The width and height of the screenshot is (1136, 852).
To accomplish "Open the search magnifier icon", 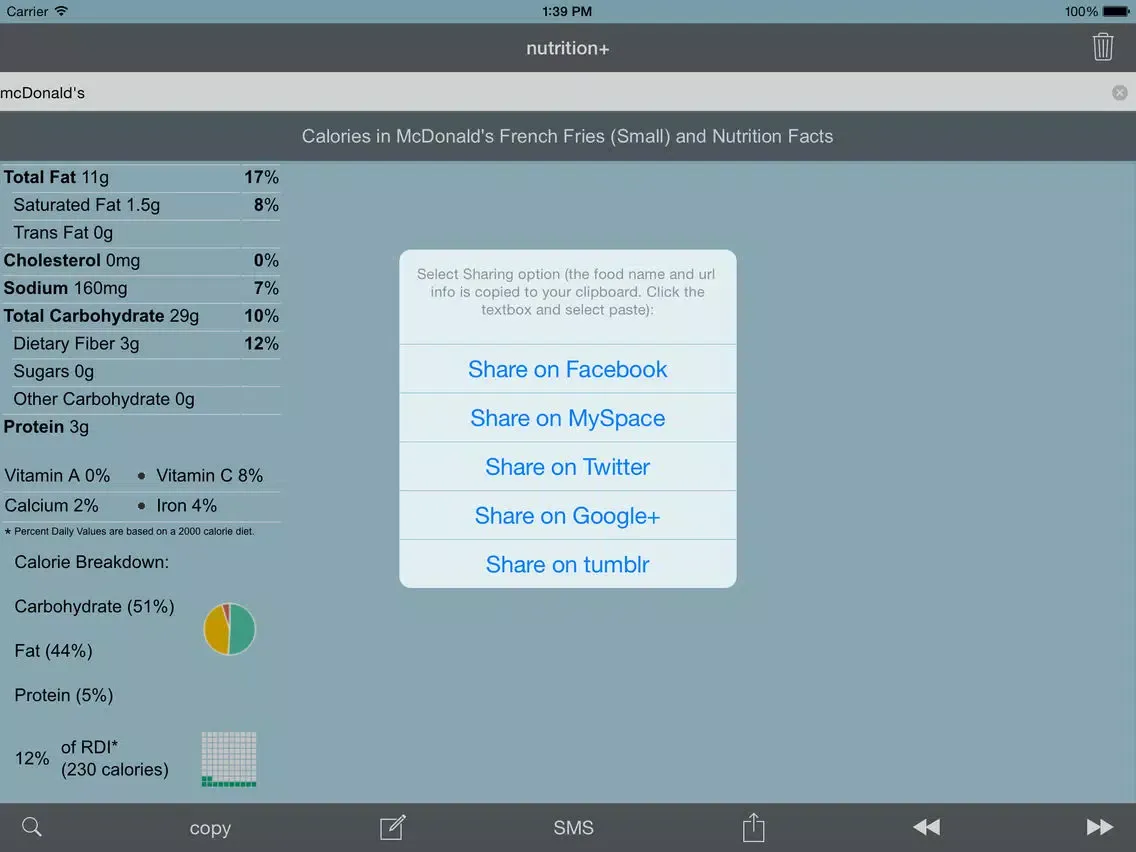I will tap(32, 827).
